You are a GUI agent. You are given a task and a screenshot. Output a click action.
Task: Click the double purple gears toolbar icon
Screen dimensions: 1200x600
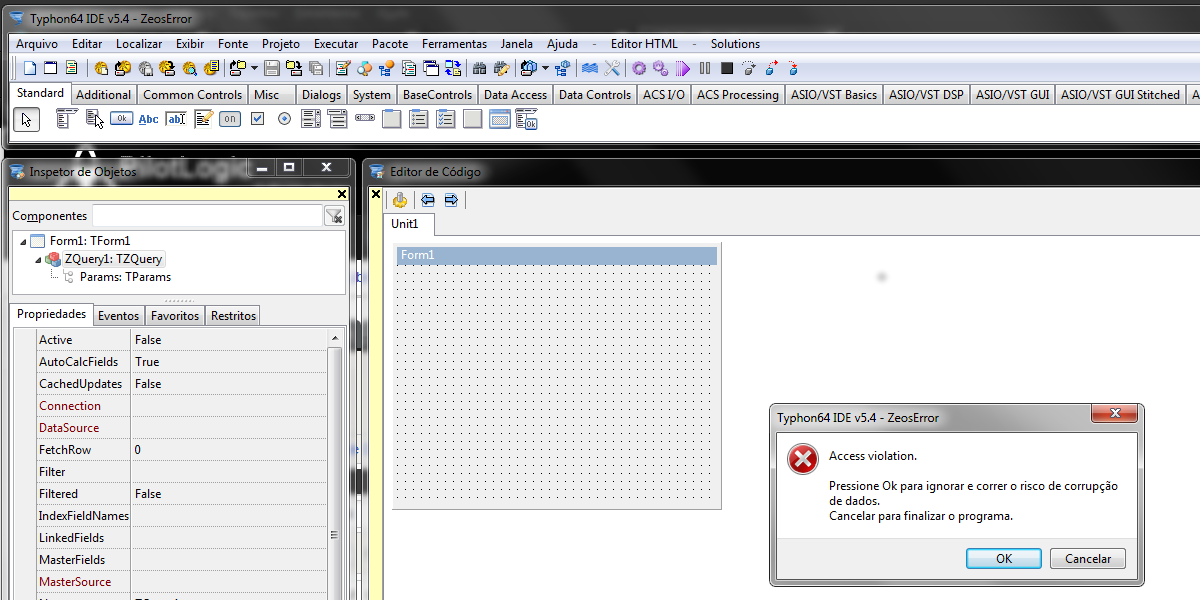[x=660, y=68]
